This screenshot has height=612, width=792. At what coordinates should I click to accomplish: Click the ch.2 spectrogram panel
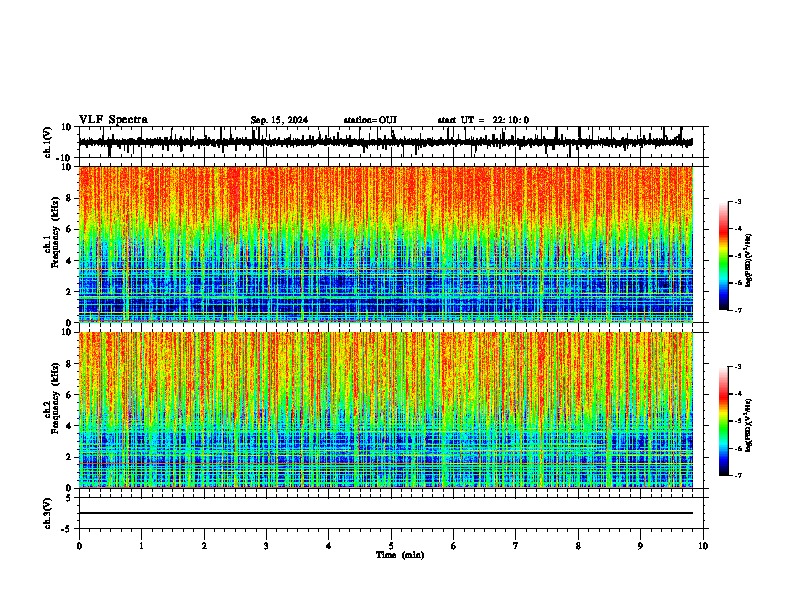coord(385,410)
